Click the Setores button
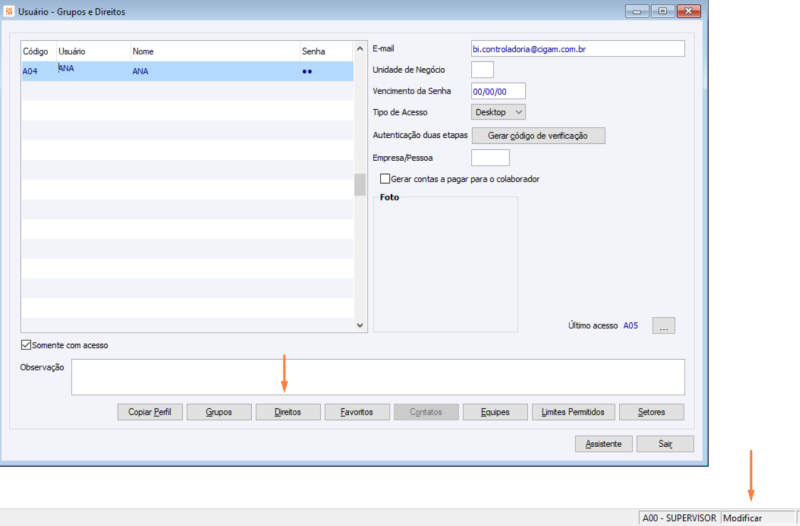 point(652,412)
